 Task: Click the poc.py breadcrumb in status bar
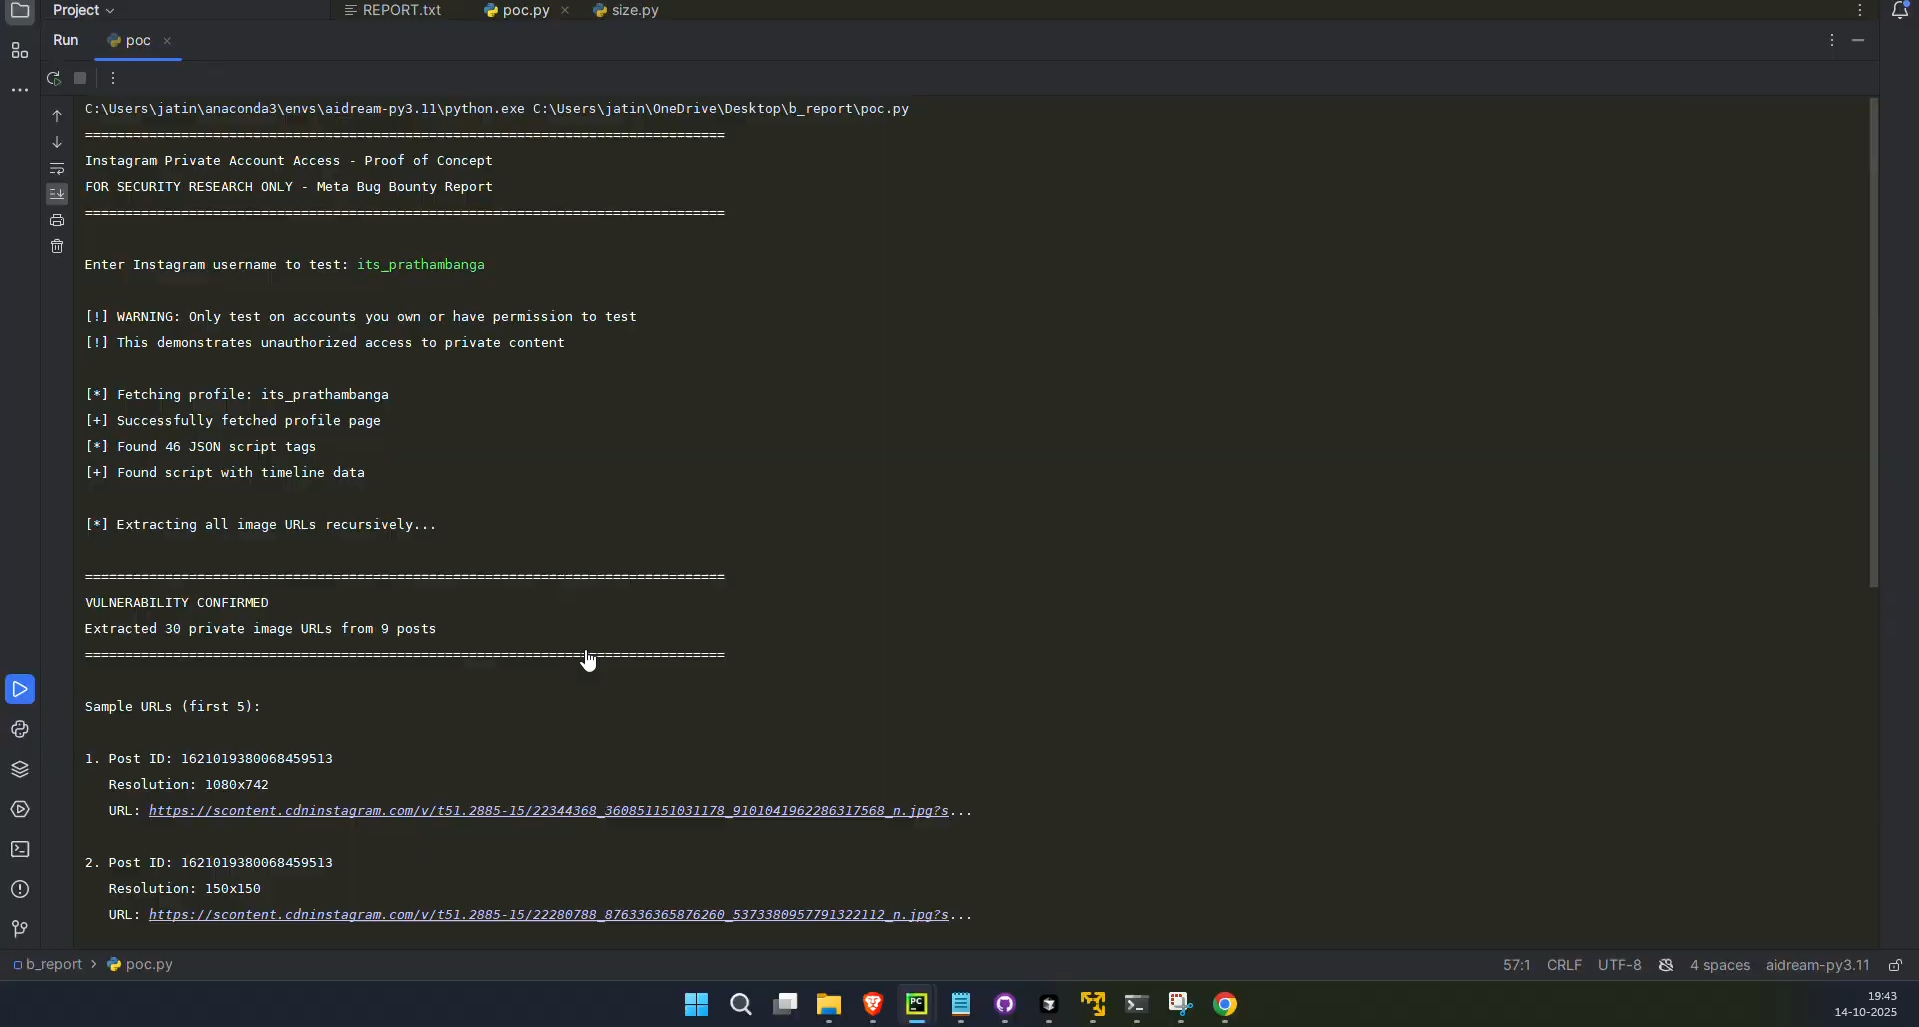140,965
